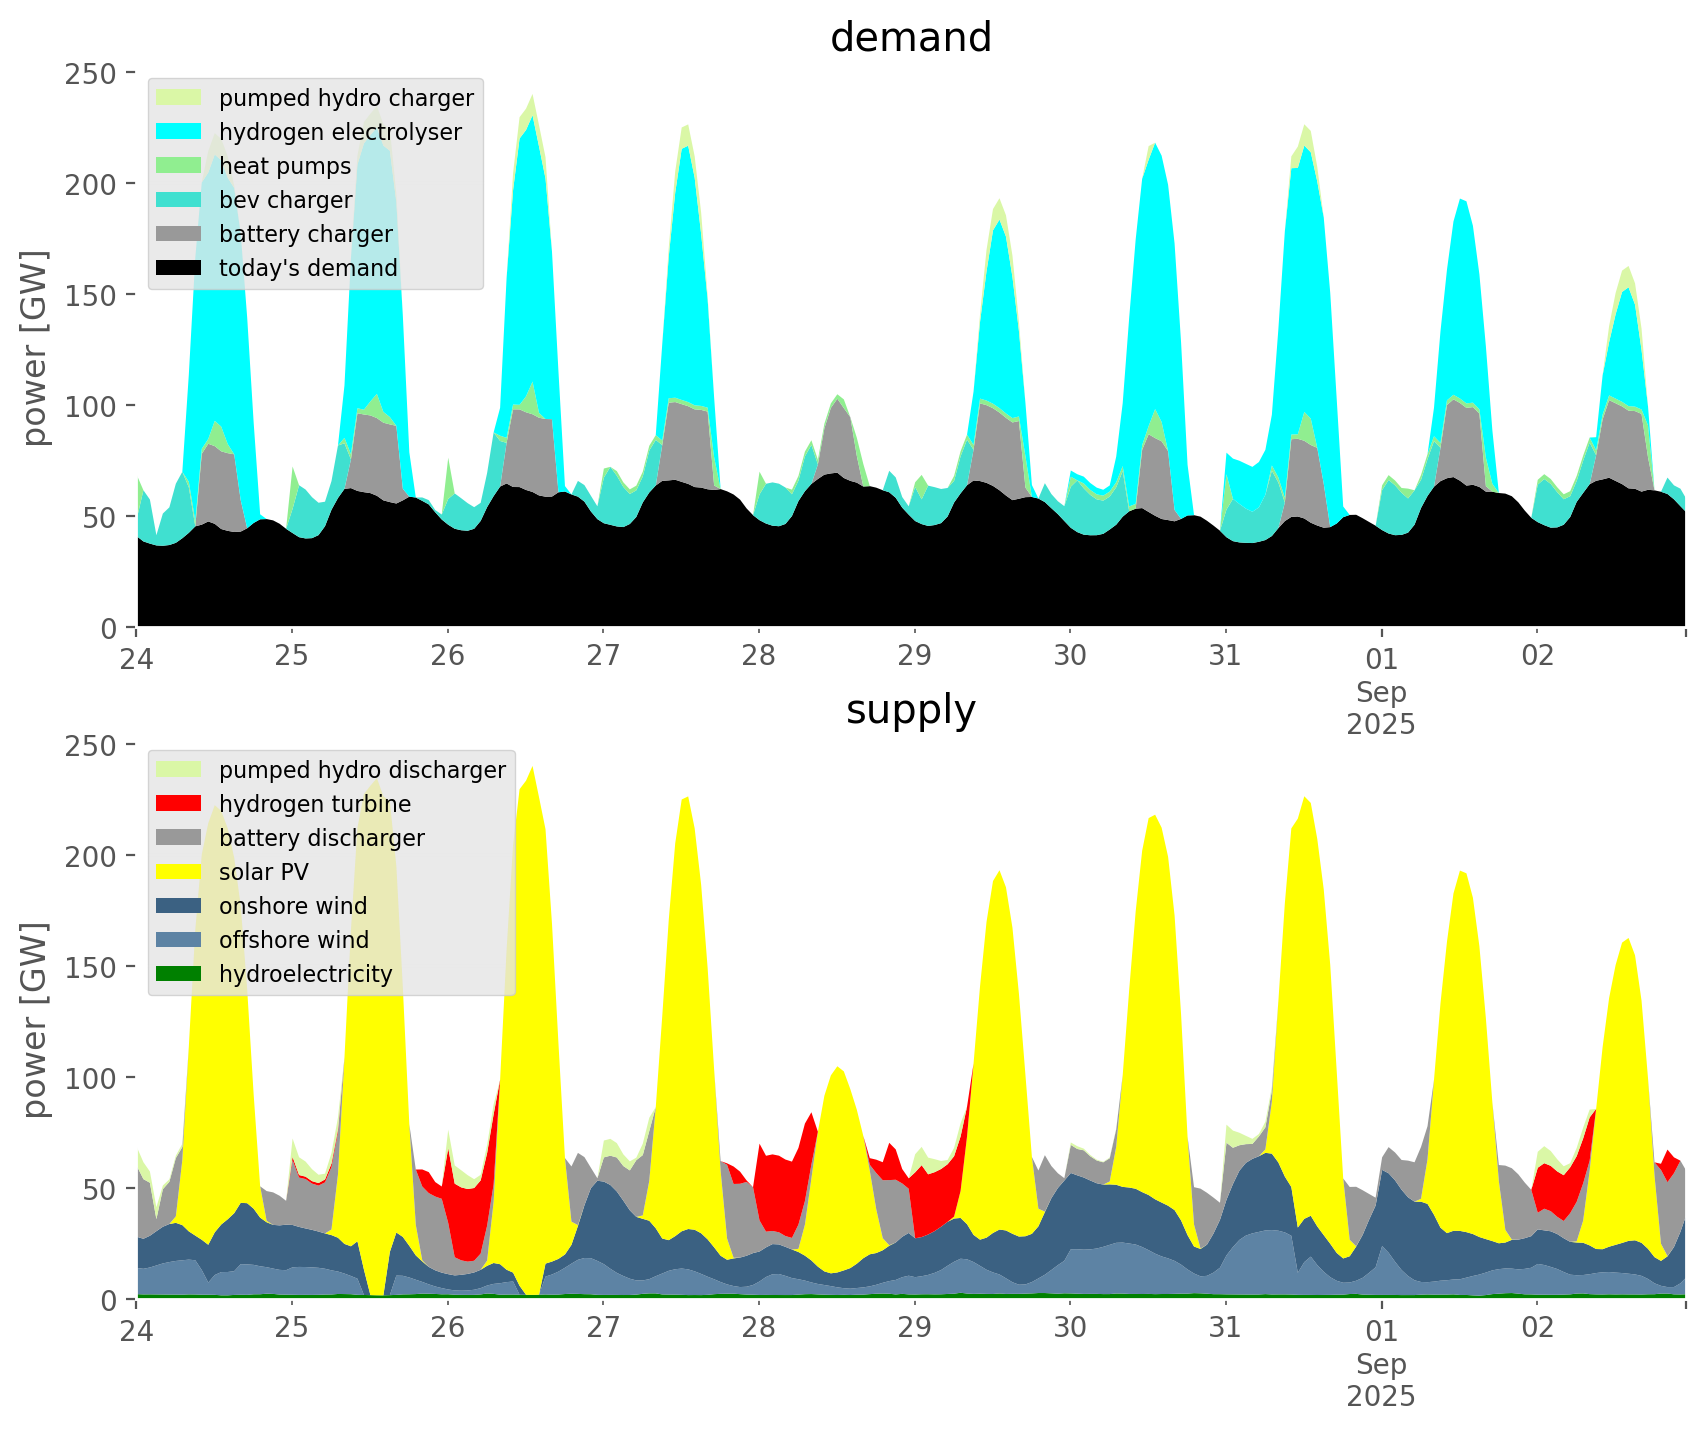Select the heat pumps legend swatch
1706x1431 pixels.
pyautogui.click(x=179, y=166)
